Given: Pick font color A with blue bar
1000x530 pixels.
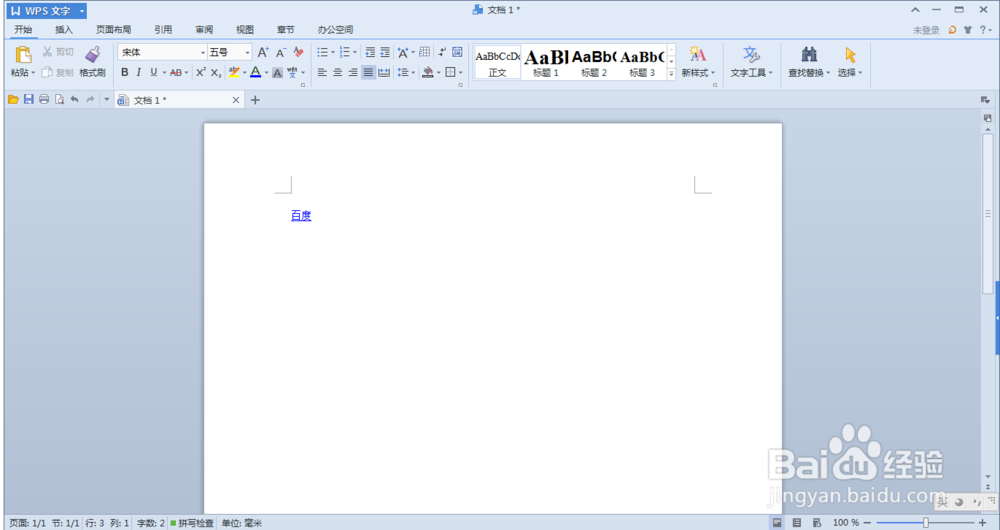Looking at the screenshot, I should pyautogui.click(x=255, y=73).
